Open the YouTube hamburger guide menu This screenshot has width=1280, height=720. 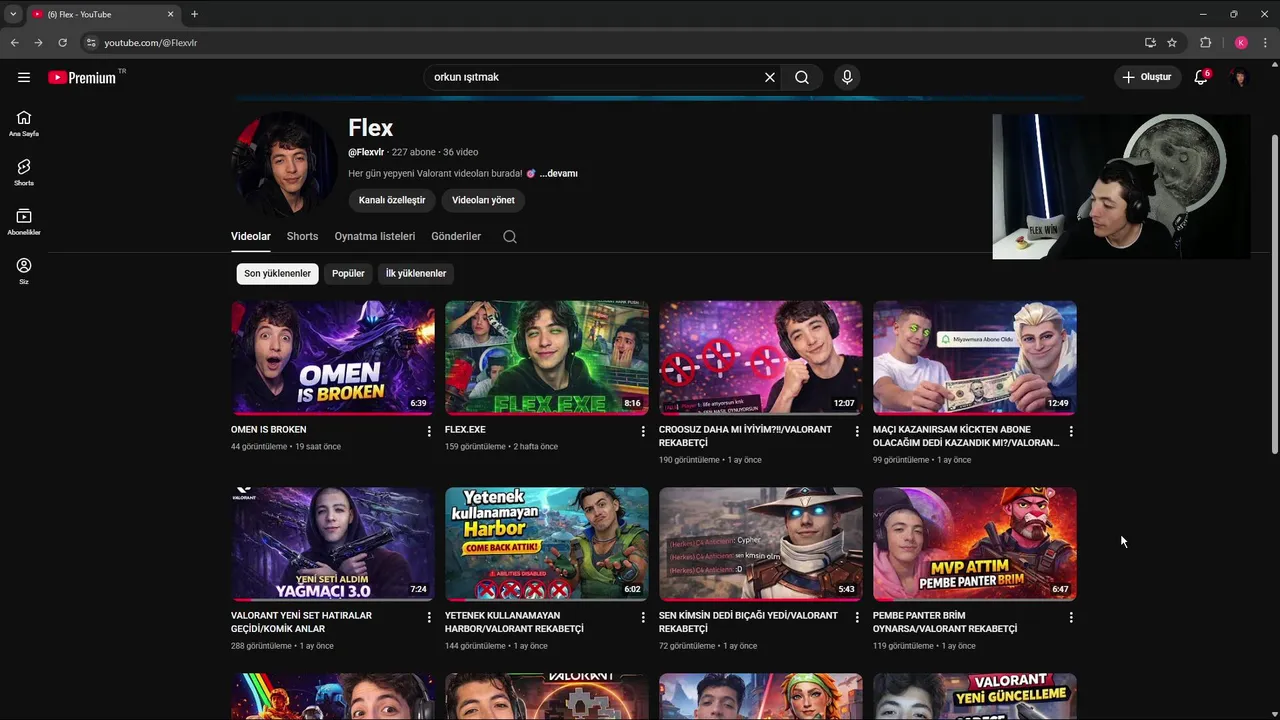coord(24,77)
